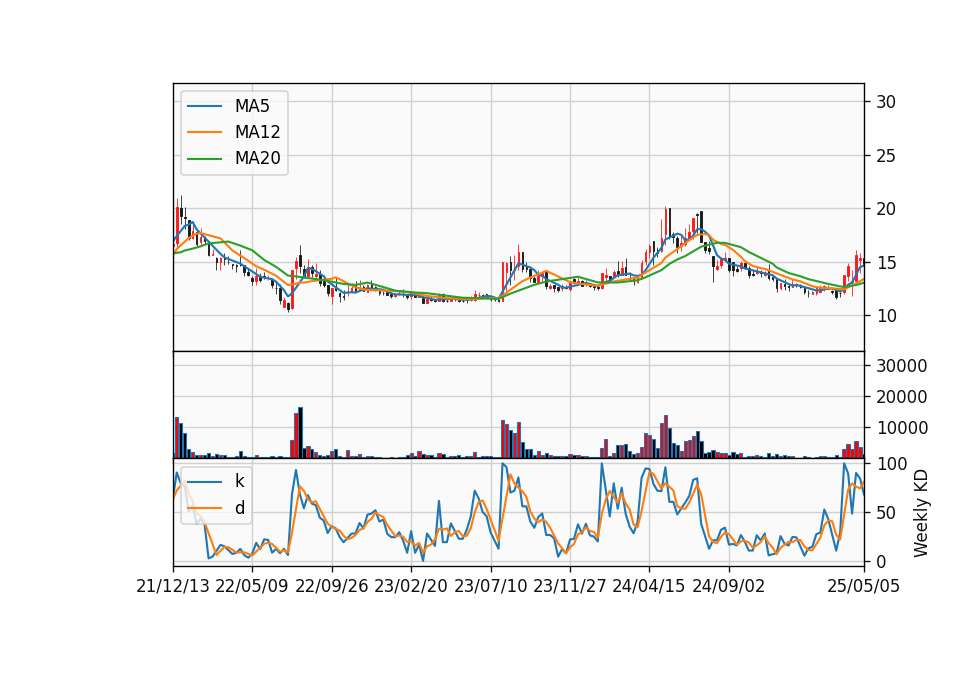This screenshot has width=960, height=690.
Task: Click the orange MA12 legend line sample
Action: [204, 132]
